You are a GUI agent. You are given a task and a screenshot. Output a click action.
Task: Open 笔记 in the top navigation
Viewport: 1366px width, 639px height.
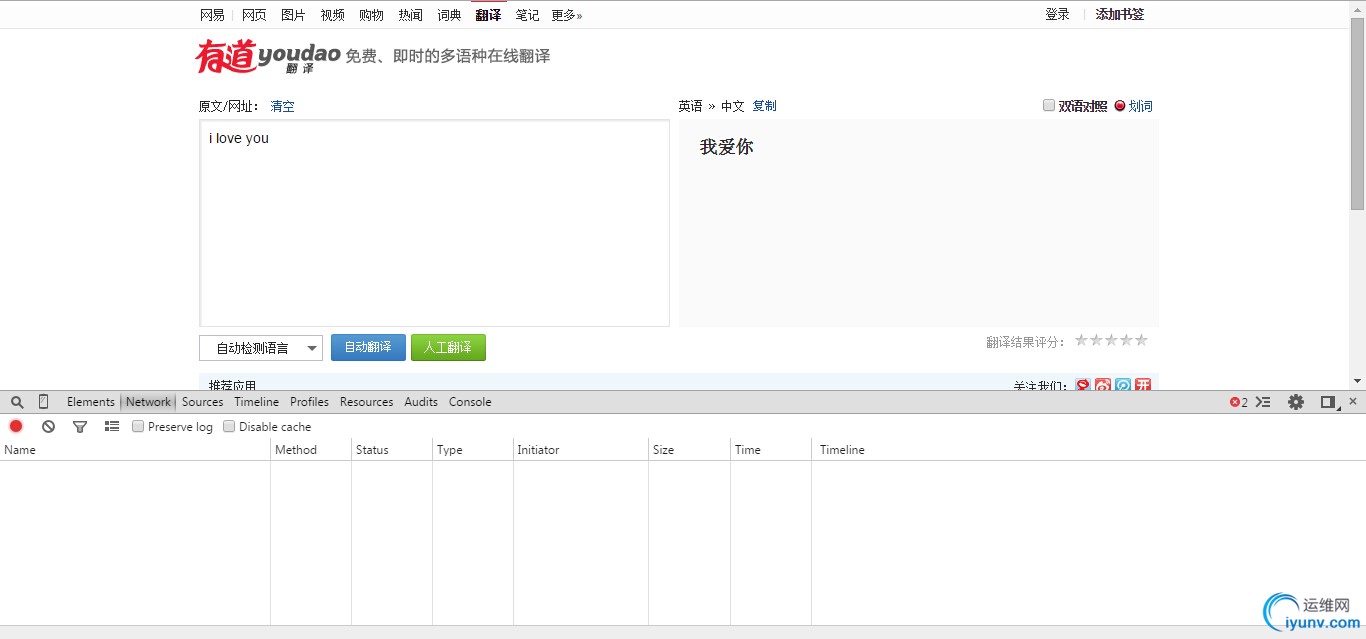(528, 15)
